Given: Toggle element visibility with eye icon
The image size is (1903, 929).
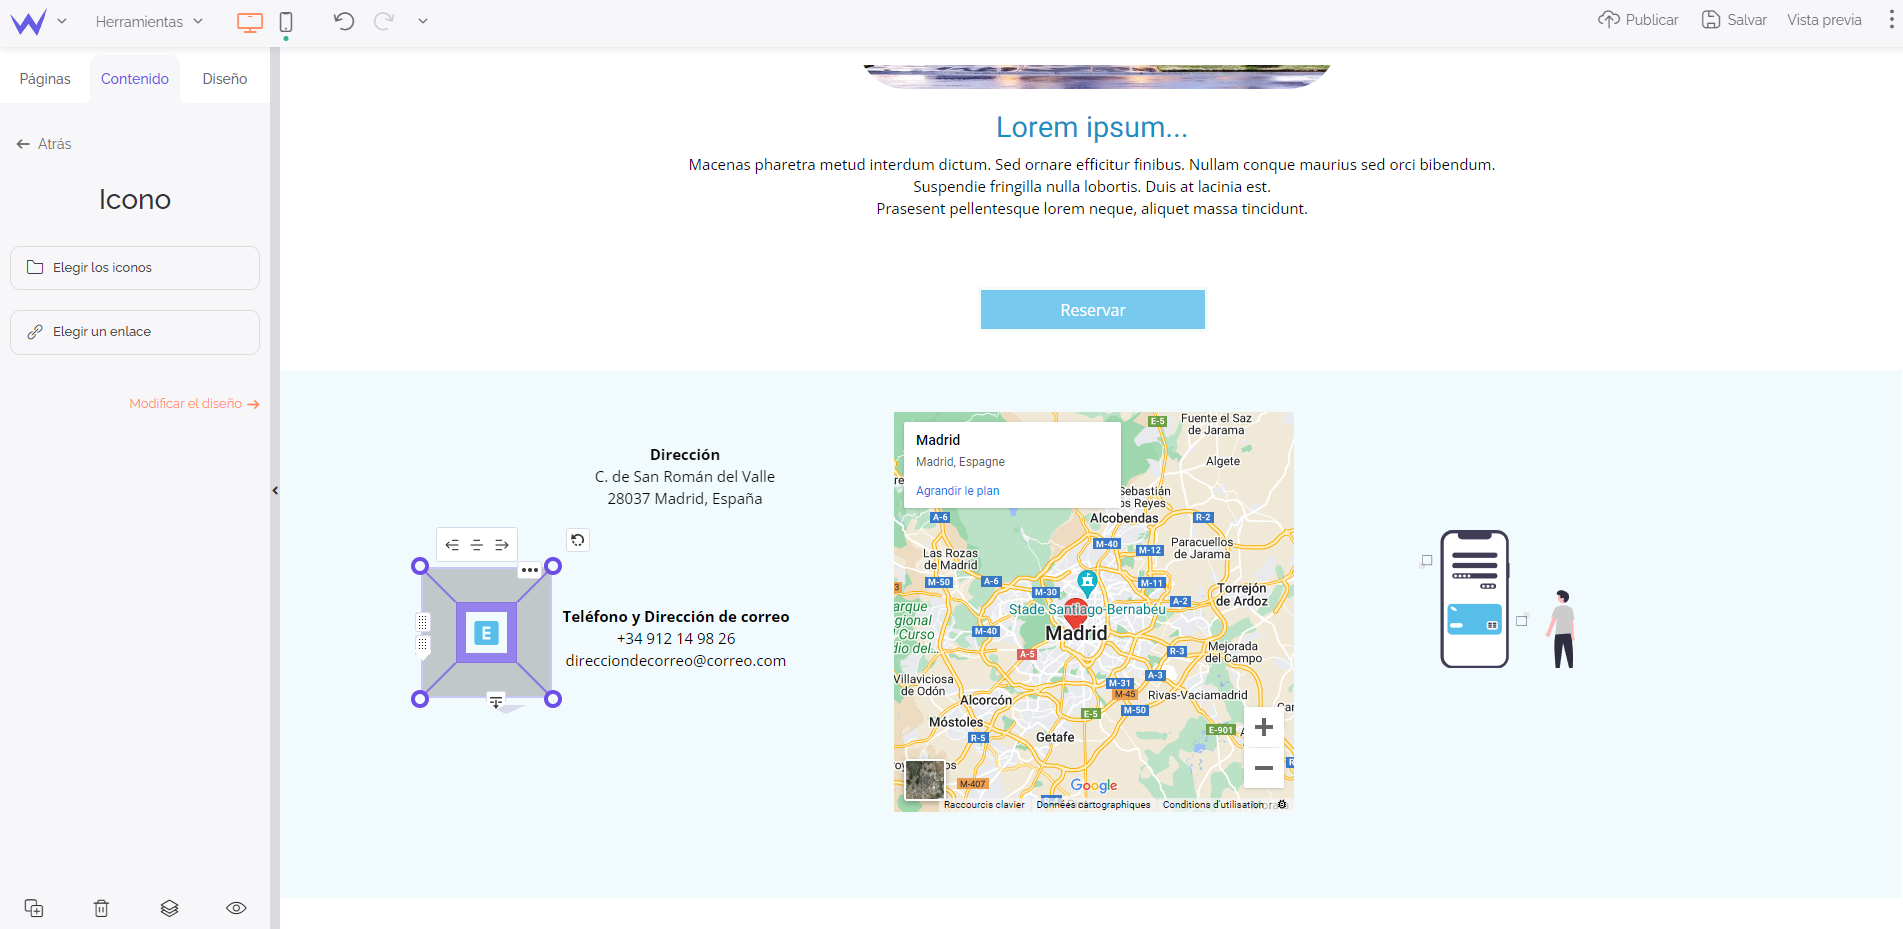Looking at the screenshot, I should click(236, 908).
